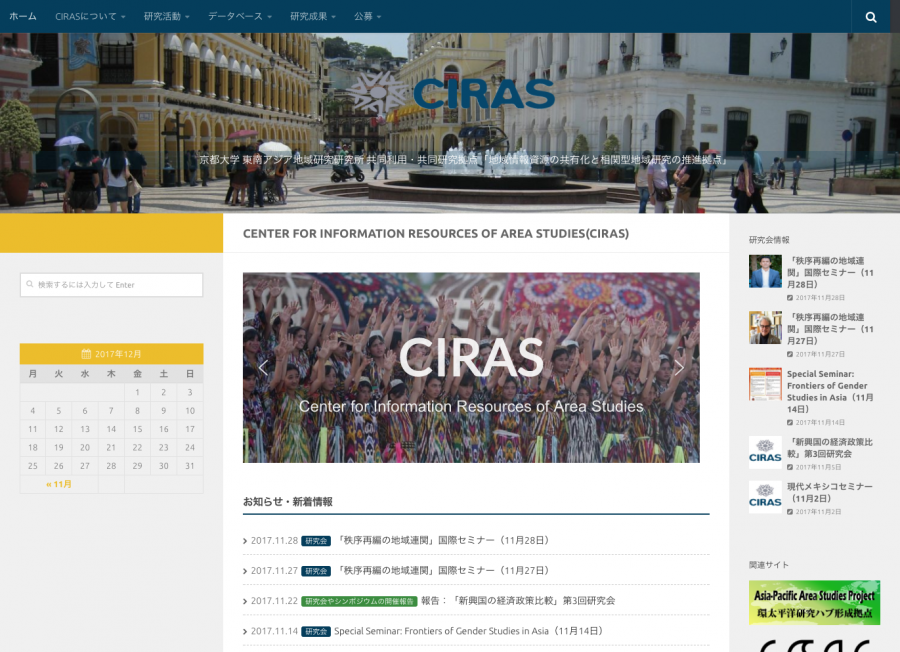Viewport: 900px width, 652px height.
Task: Focus the sidebar search input field
Action: click(111, 285)
